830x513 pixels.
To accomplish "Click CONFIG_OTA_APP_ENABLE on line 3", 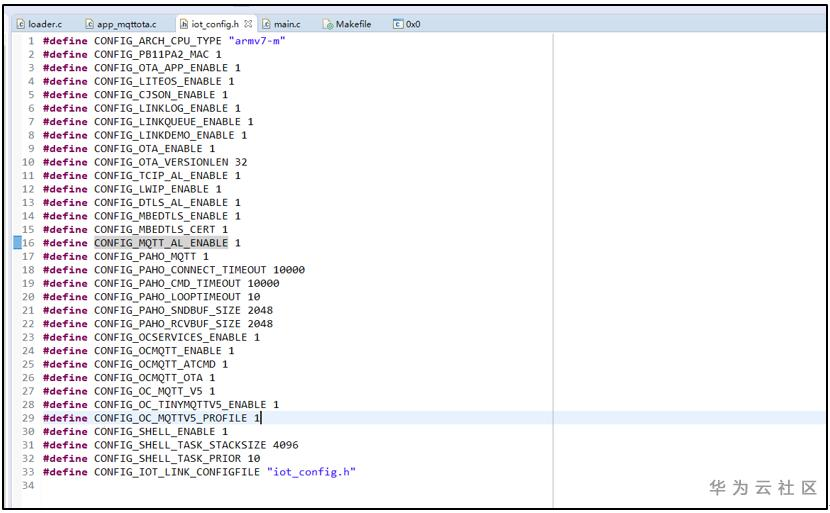I will (161, 68).
